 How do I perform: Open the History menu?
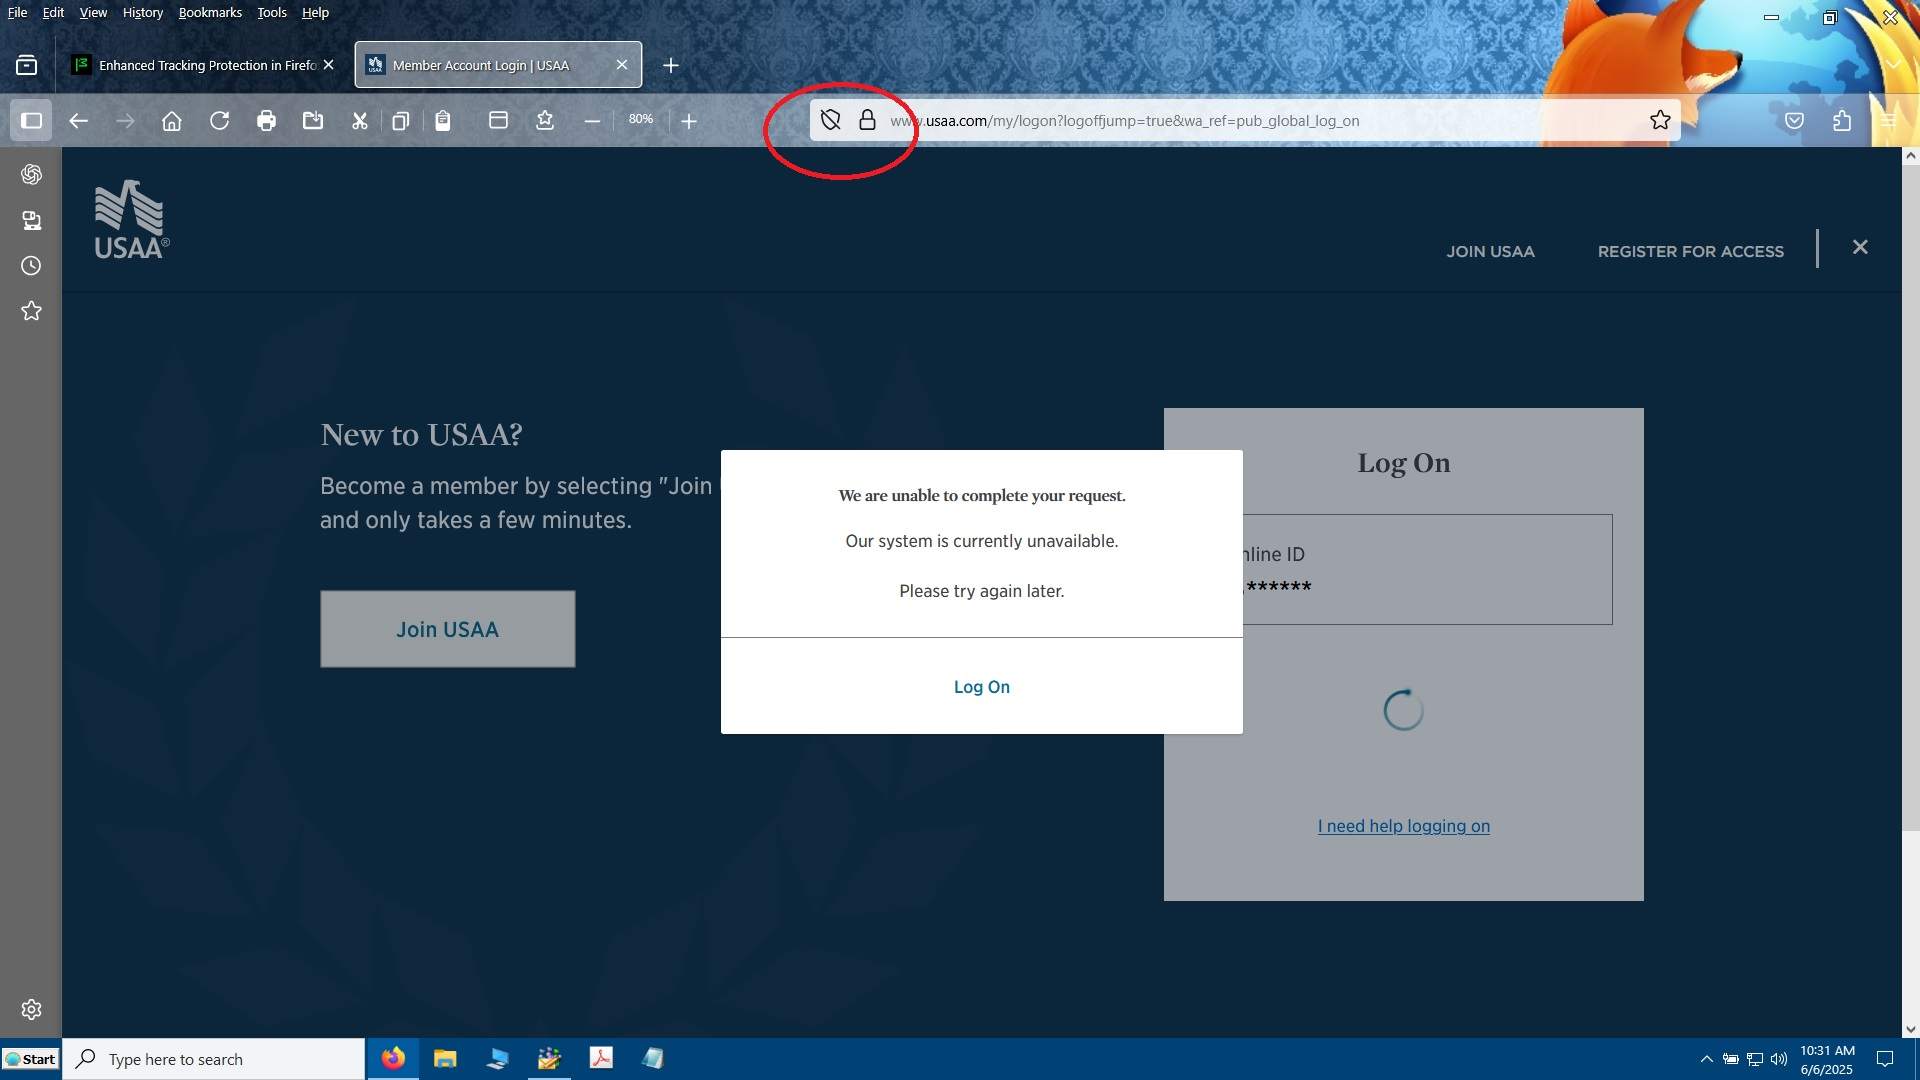point(143,12)
